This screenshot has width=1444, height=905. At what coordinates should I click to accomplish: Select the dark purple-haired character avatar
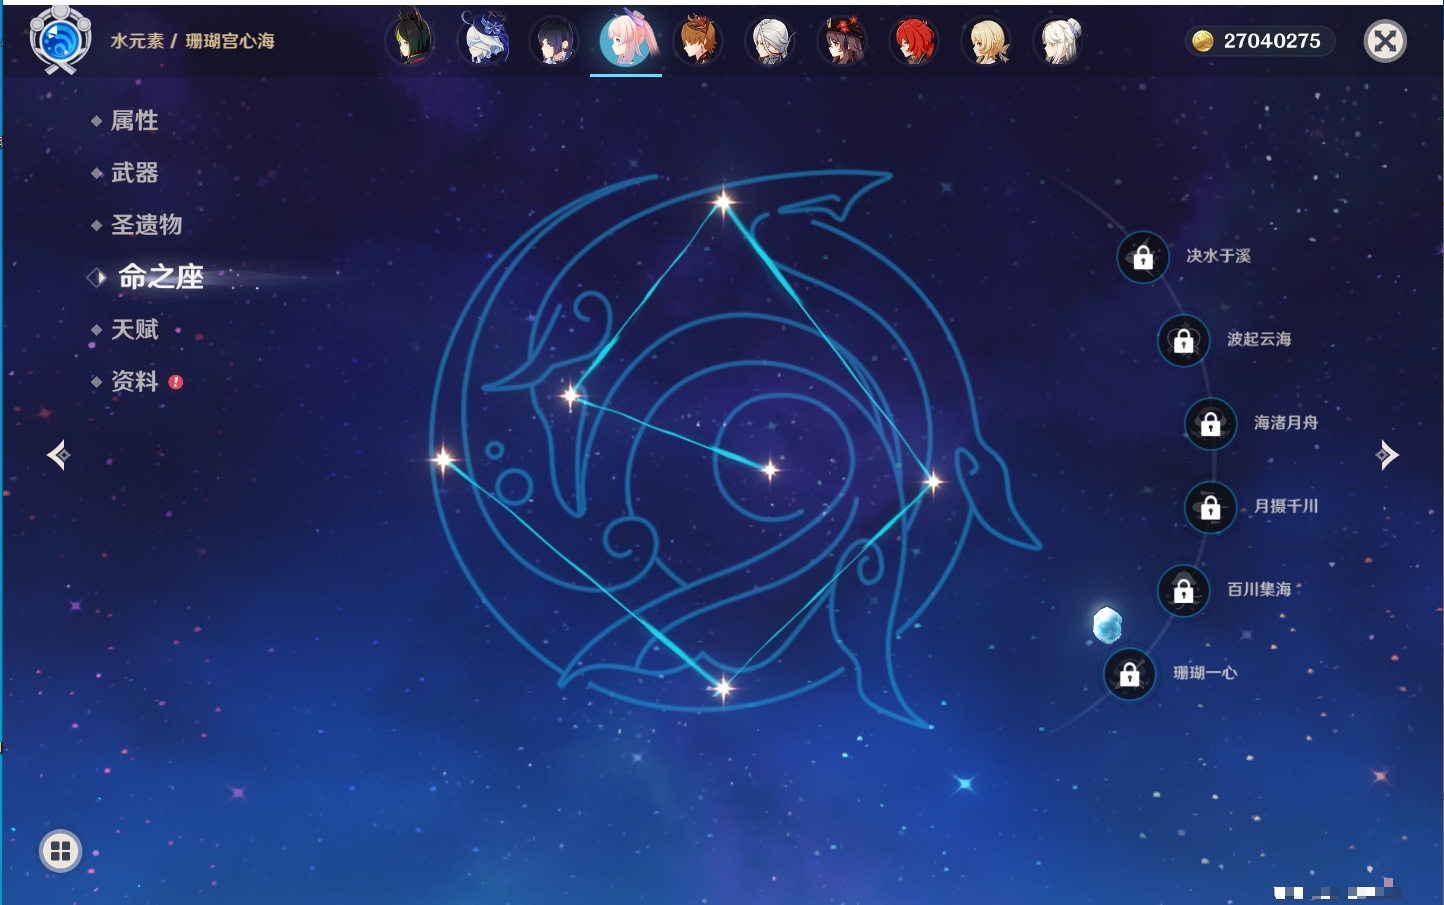[x=555, y=40]
